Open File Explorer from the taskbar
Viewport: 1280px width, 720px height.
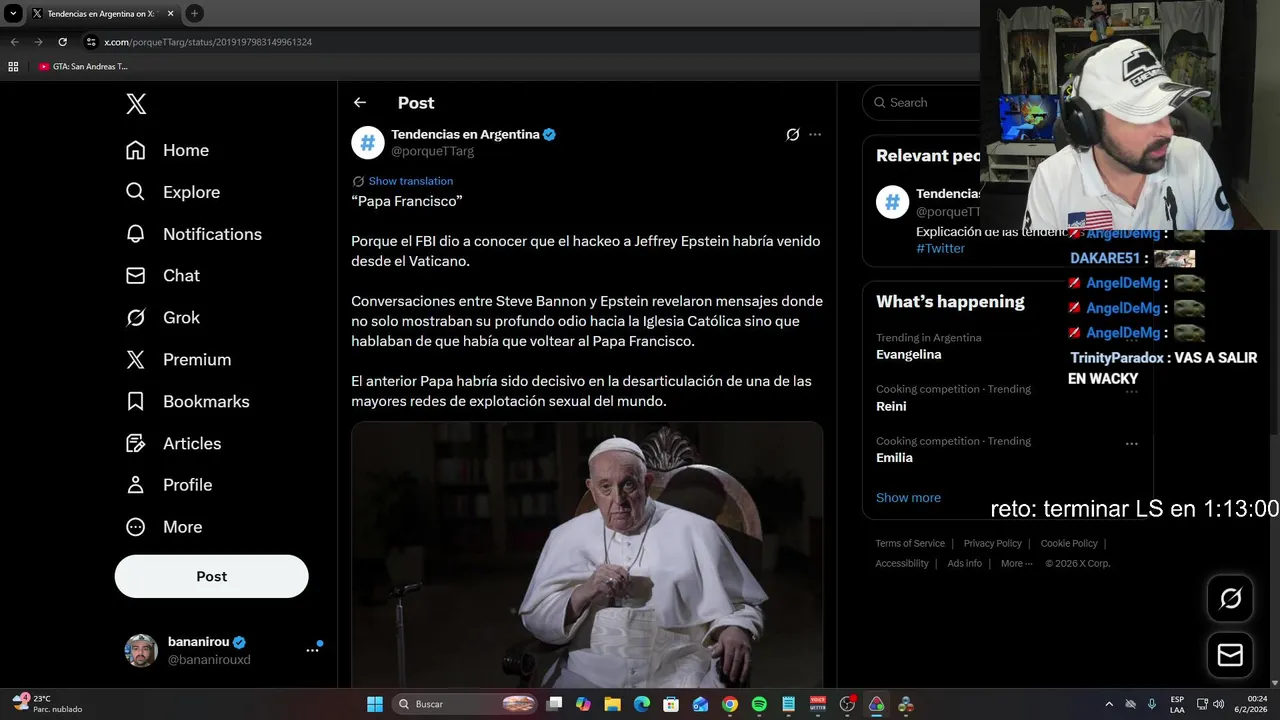point(613,704)
